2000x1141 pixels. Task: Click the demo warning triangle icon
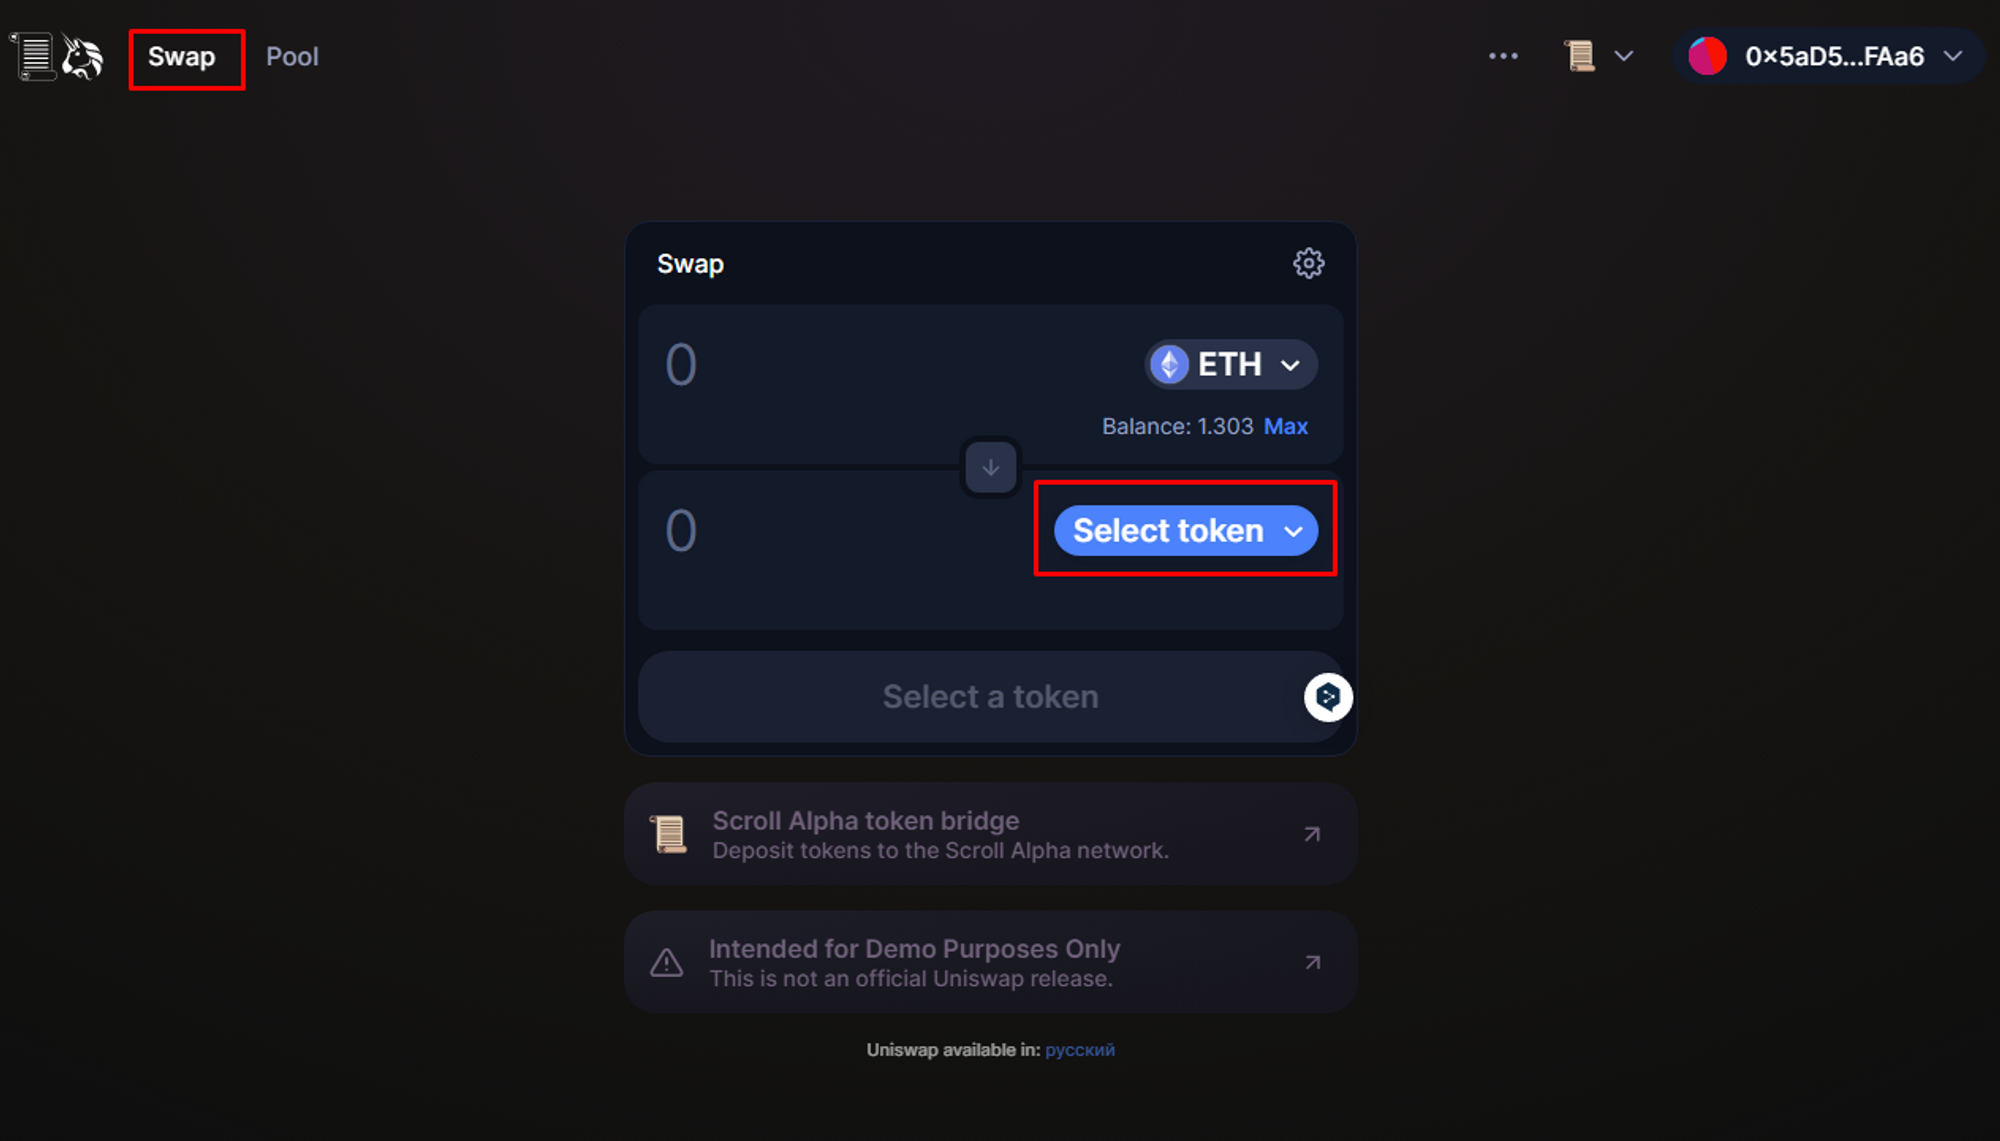click(x=667, y=963)
